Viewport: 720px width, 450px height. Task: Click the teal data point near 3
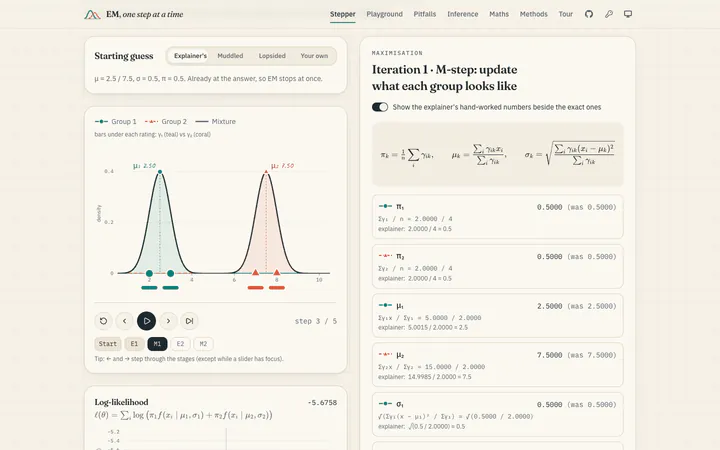click(170, 273)
